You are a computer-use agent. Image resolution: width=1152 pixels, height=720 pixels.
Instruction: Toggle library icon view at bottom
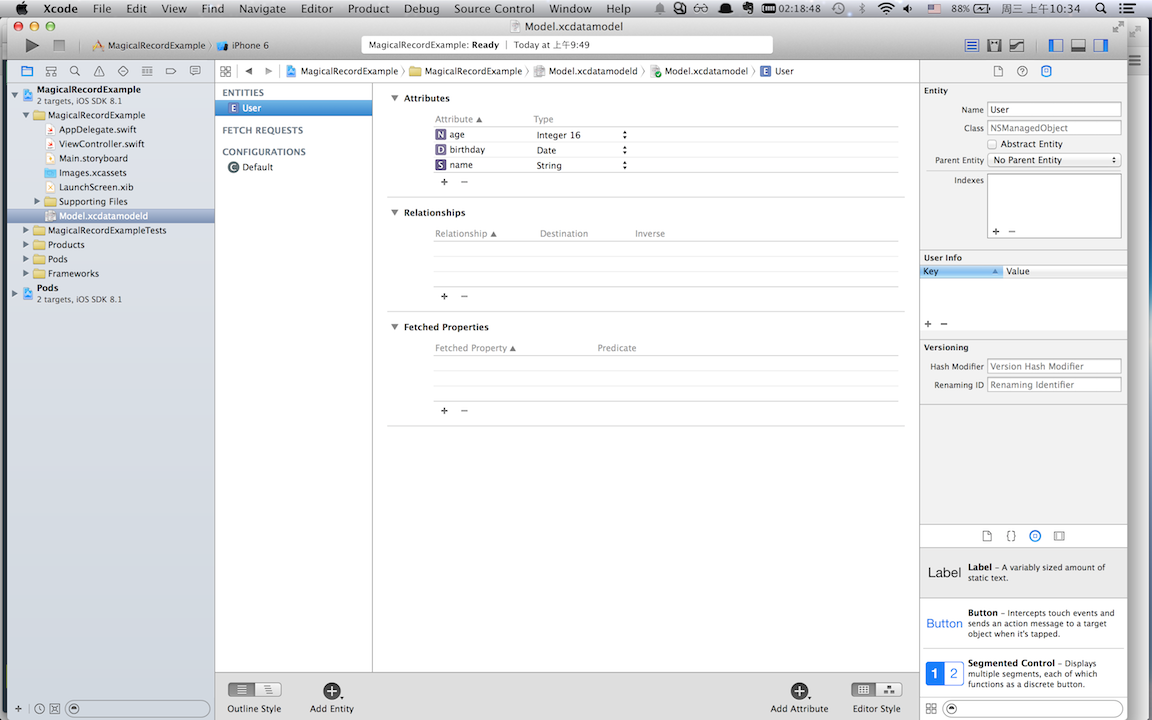tap(931, 709)
